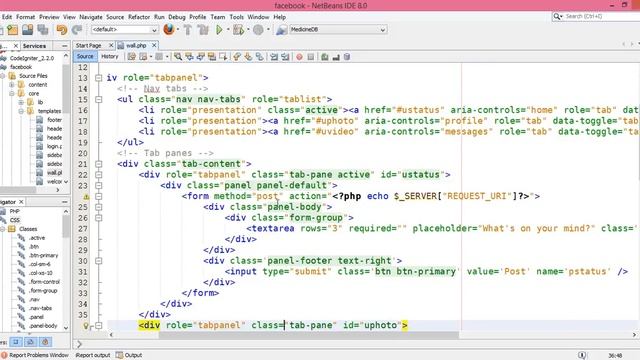Collapse code fold on line 13
The height and width of the screenshot is (360, 640).
coord(98,78)
